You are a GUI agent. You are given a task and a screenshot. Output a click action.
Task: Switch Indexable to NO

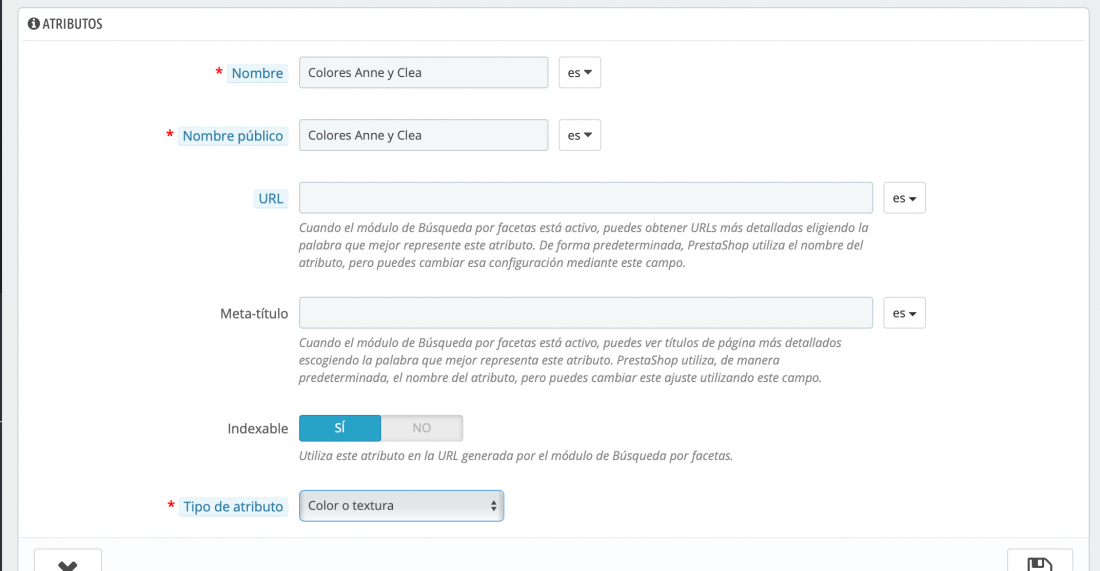point(422,428)
